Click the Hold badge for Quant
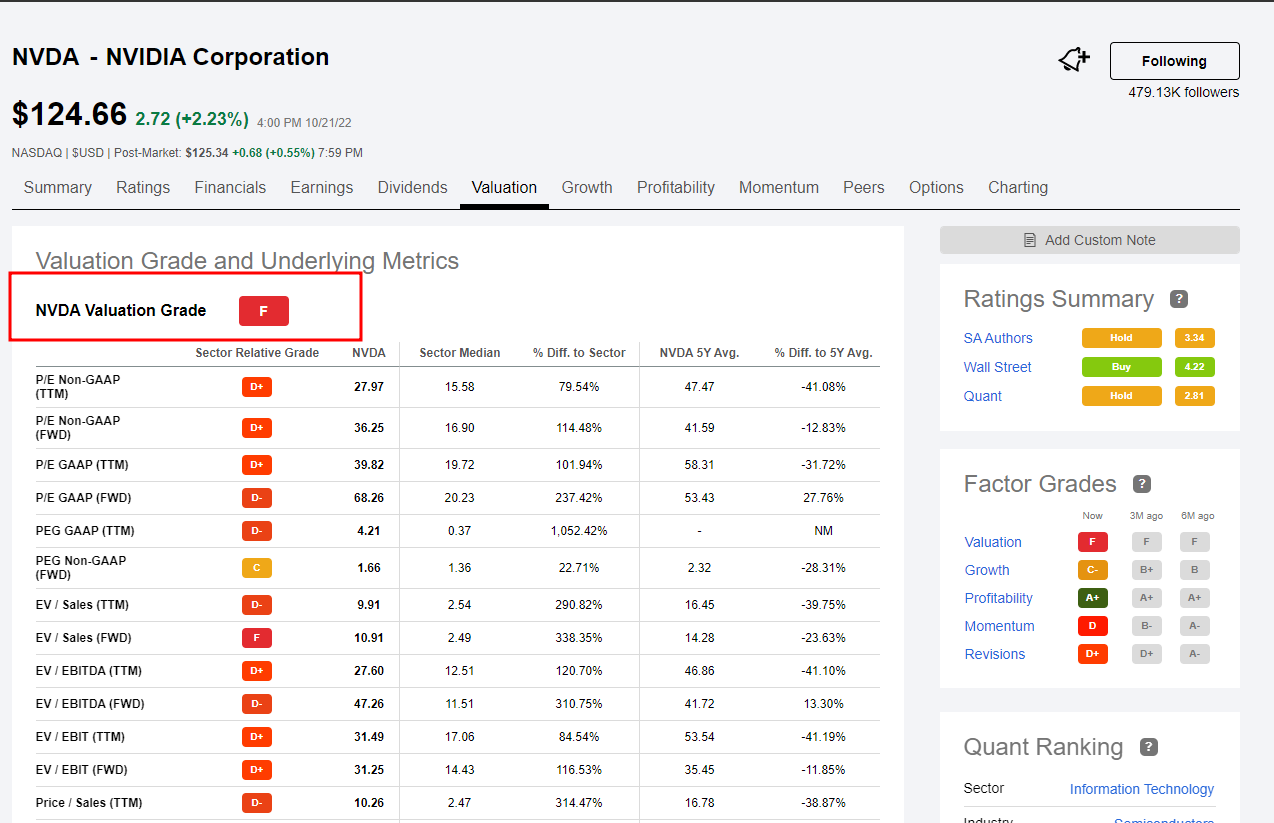The image size is (1274, 823). (1122, 396)
